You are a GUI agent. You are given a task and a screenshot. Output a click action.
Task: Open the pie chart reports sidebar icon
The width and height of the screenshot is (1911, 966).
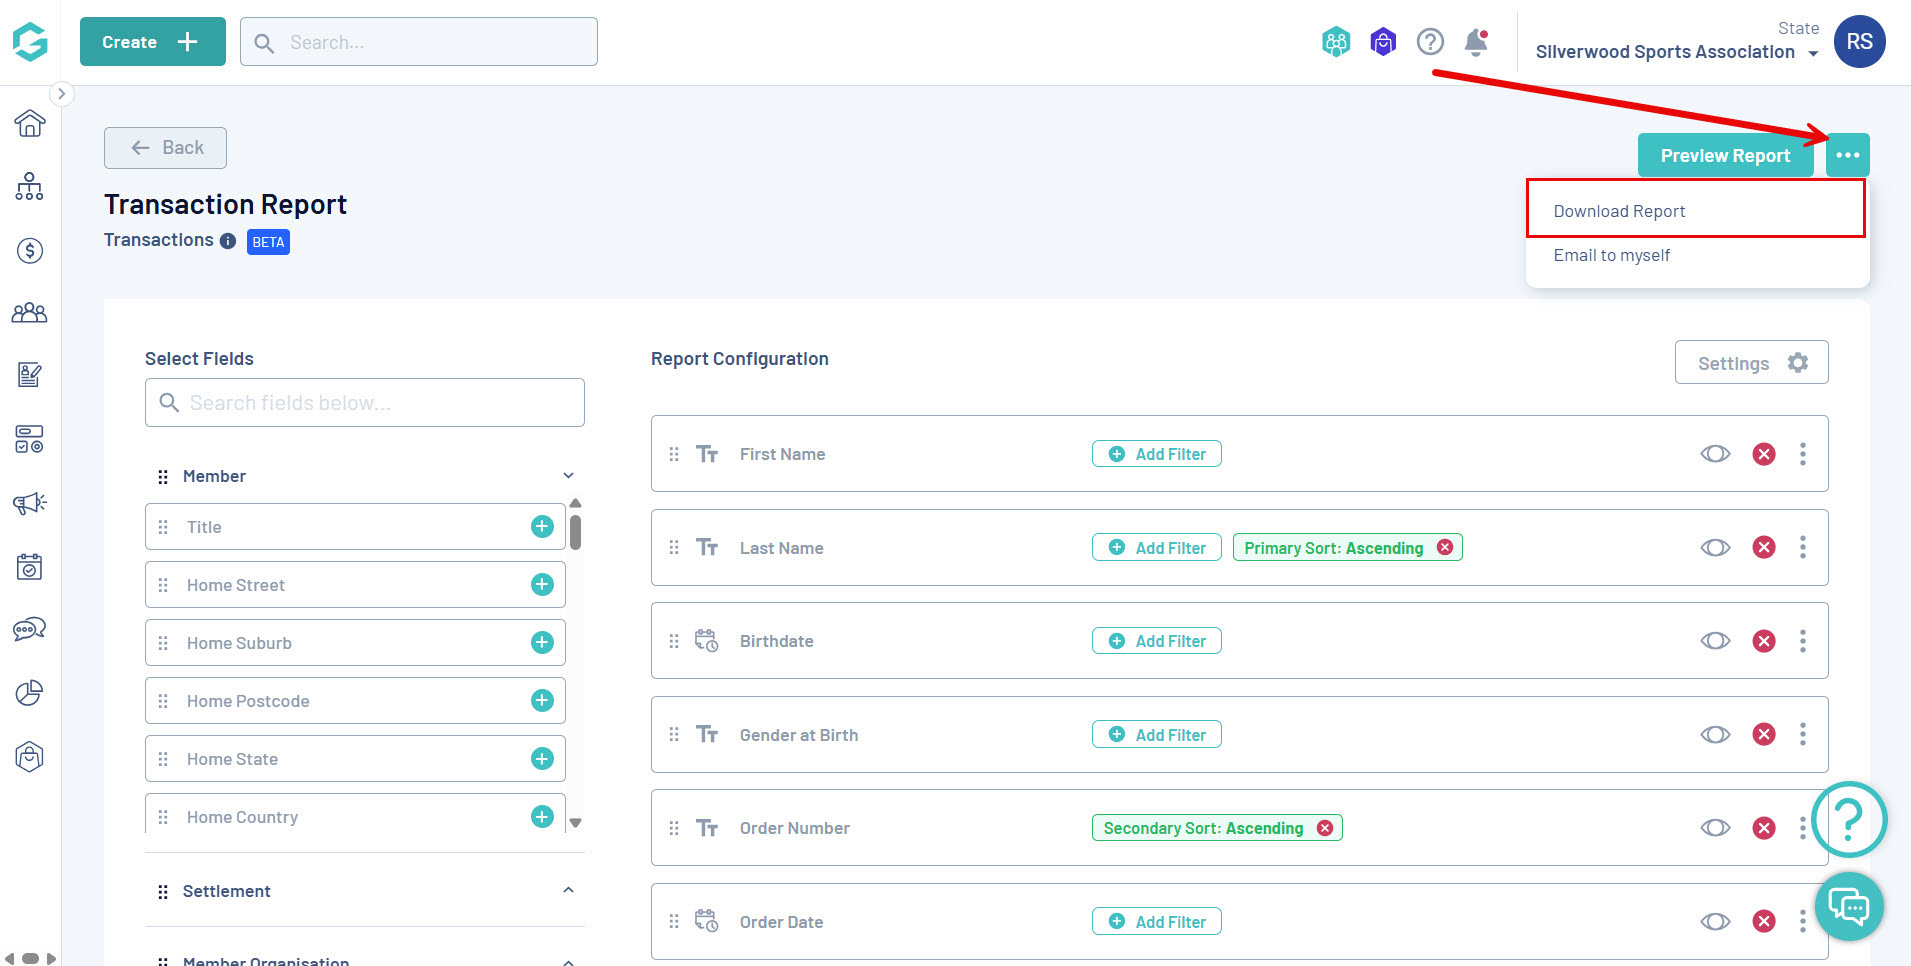(30, 693)
